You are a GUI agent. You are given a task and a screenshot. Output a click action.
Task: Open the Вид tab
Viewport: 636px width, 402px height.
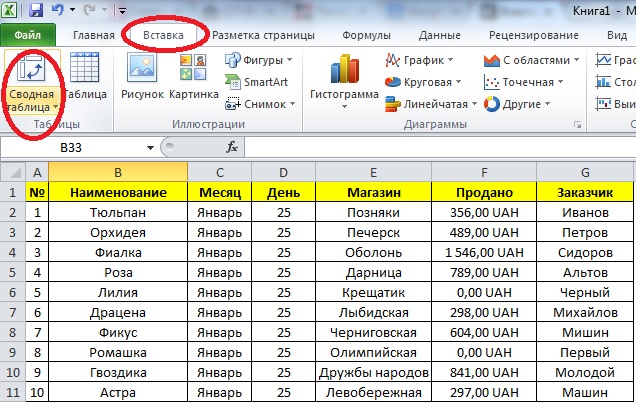617,35
